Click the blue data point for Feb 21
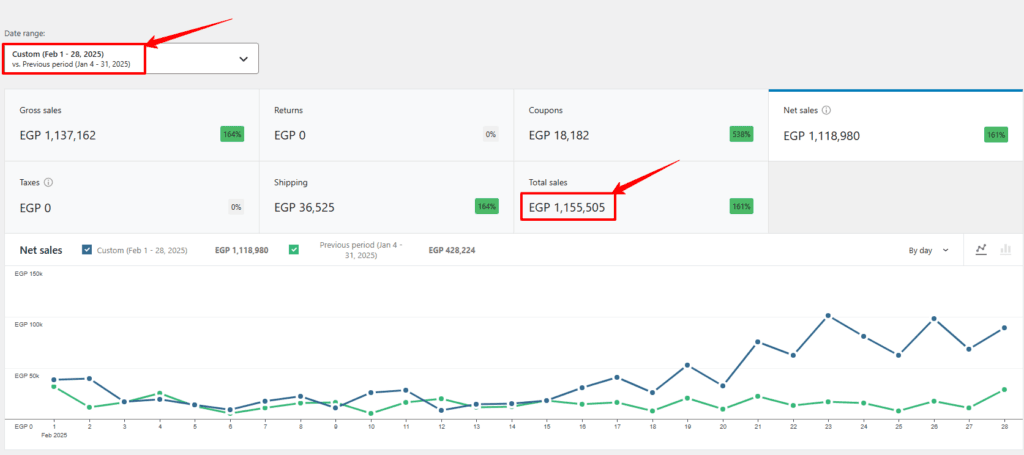Image resolution: width=1024 pixels, height=455 pixels. tap(758, 341)
